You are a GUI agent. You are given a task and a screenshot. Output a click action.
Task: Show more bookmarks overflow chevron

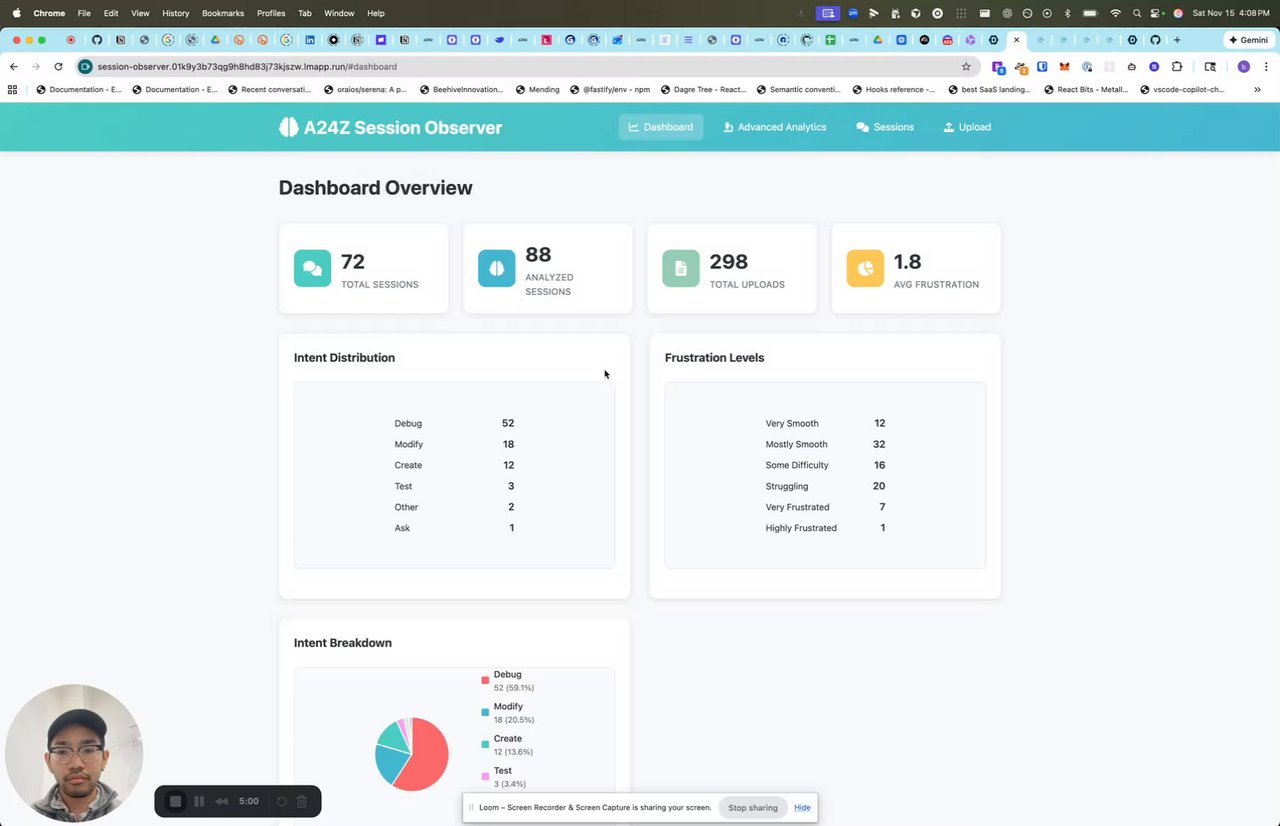pyautogui.click(x=1257, y=89)
